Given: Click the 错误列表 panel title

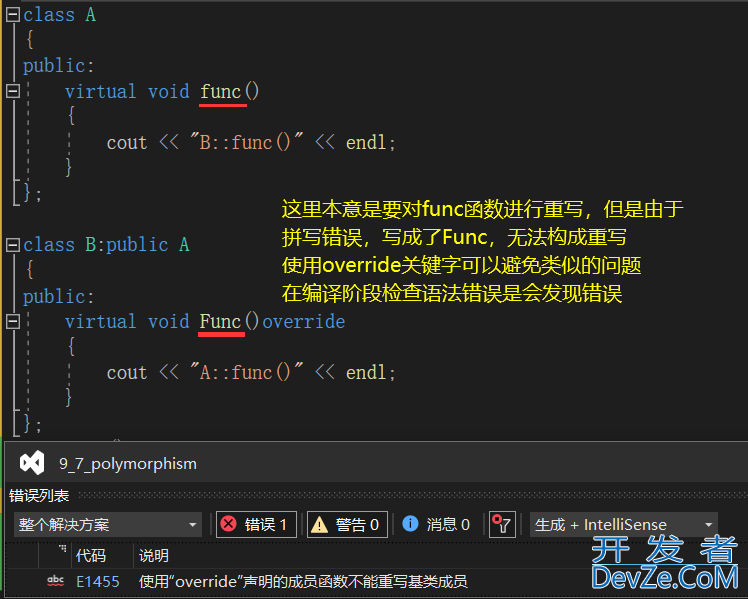Looking at the screenshot, I should 39,496.
